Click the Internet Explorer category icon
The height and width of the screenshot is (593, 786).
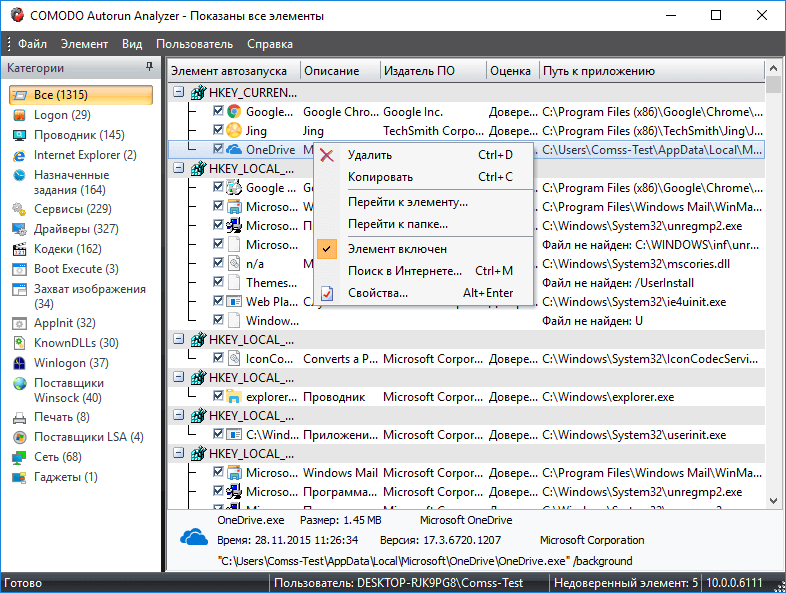(20, 155)
